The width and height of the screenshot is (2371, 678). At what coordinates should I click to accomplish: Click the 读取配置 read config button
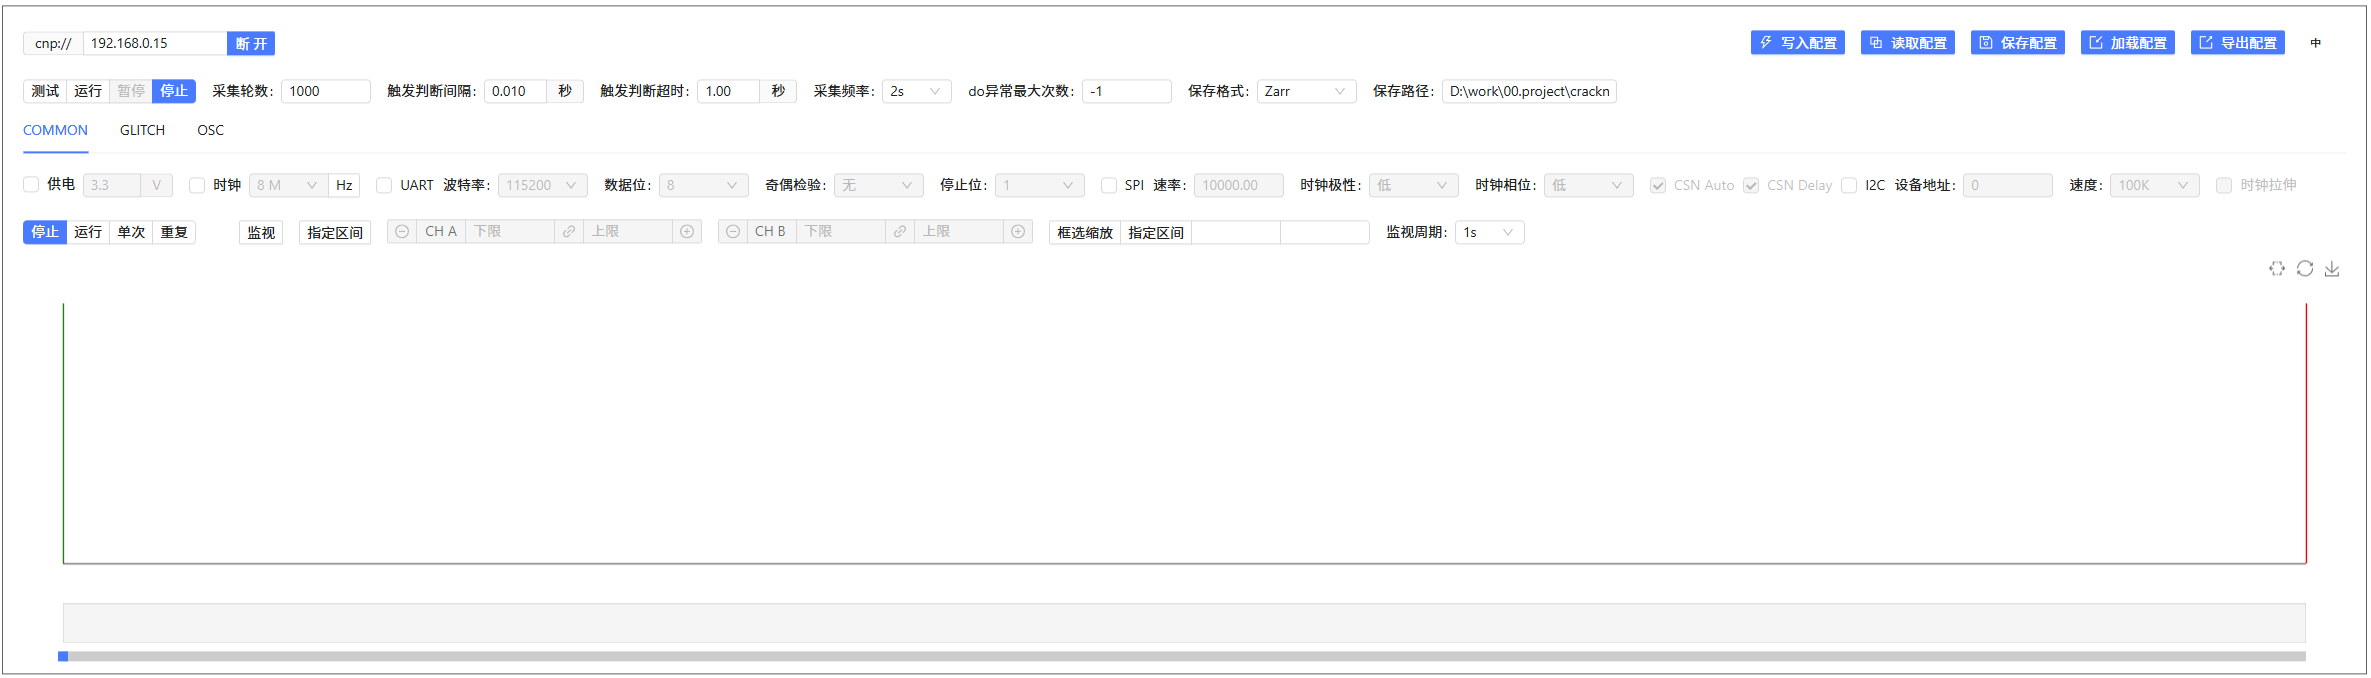pyautogui.click(x=1907, y=43)
